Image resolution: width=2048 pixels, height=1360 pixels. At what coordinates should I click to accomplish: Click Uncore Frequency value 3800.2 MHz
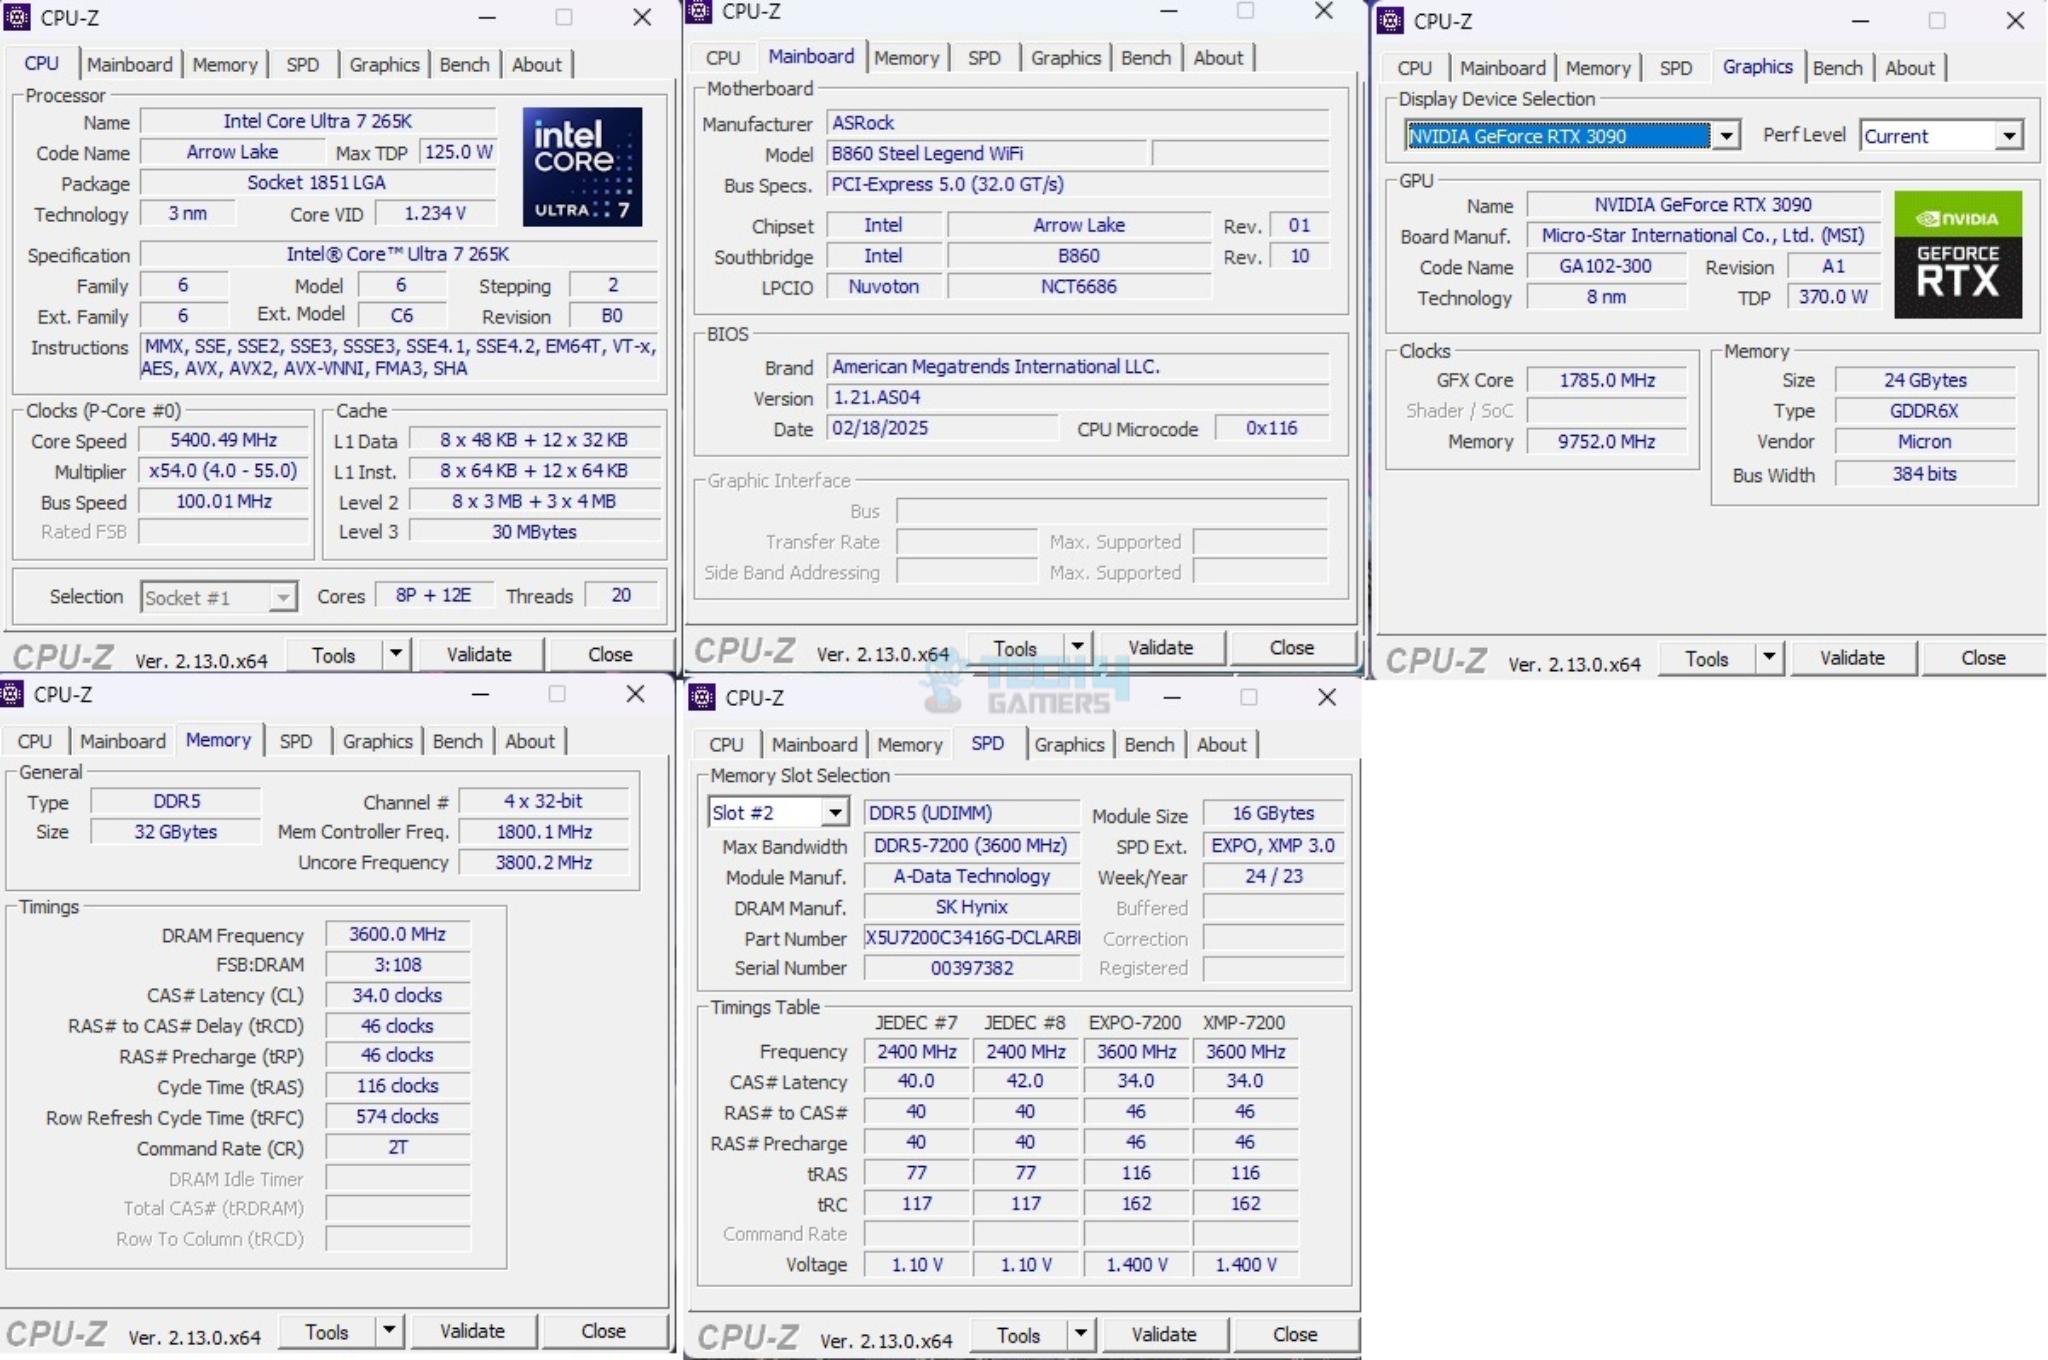coord(544,862)
